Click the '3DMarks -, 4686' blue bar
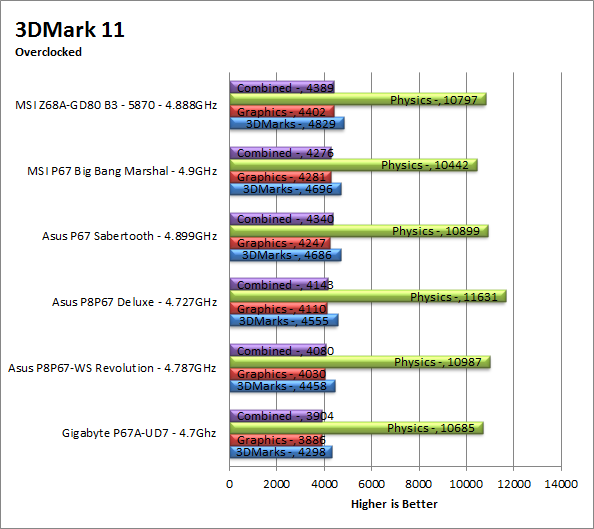594x529 pixels. click(x=286, y=255)
